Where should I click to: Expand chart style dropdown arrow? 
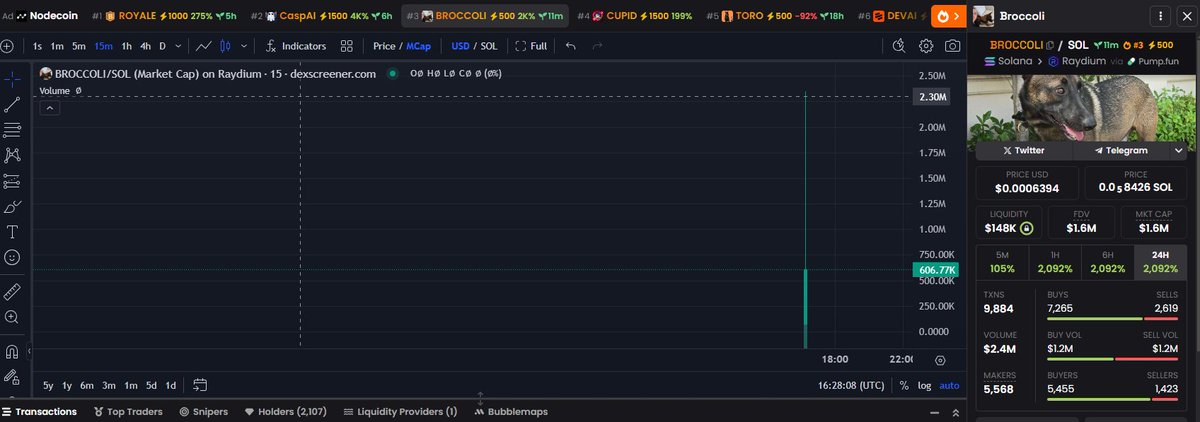pyautogui.click(x=243, y=46)
